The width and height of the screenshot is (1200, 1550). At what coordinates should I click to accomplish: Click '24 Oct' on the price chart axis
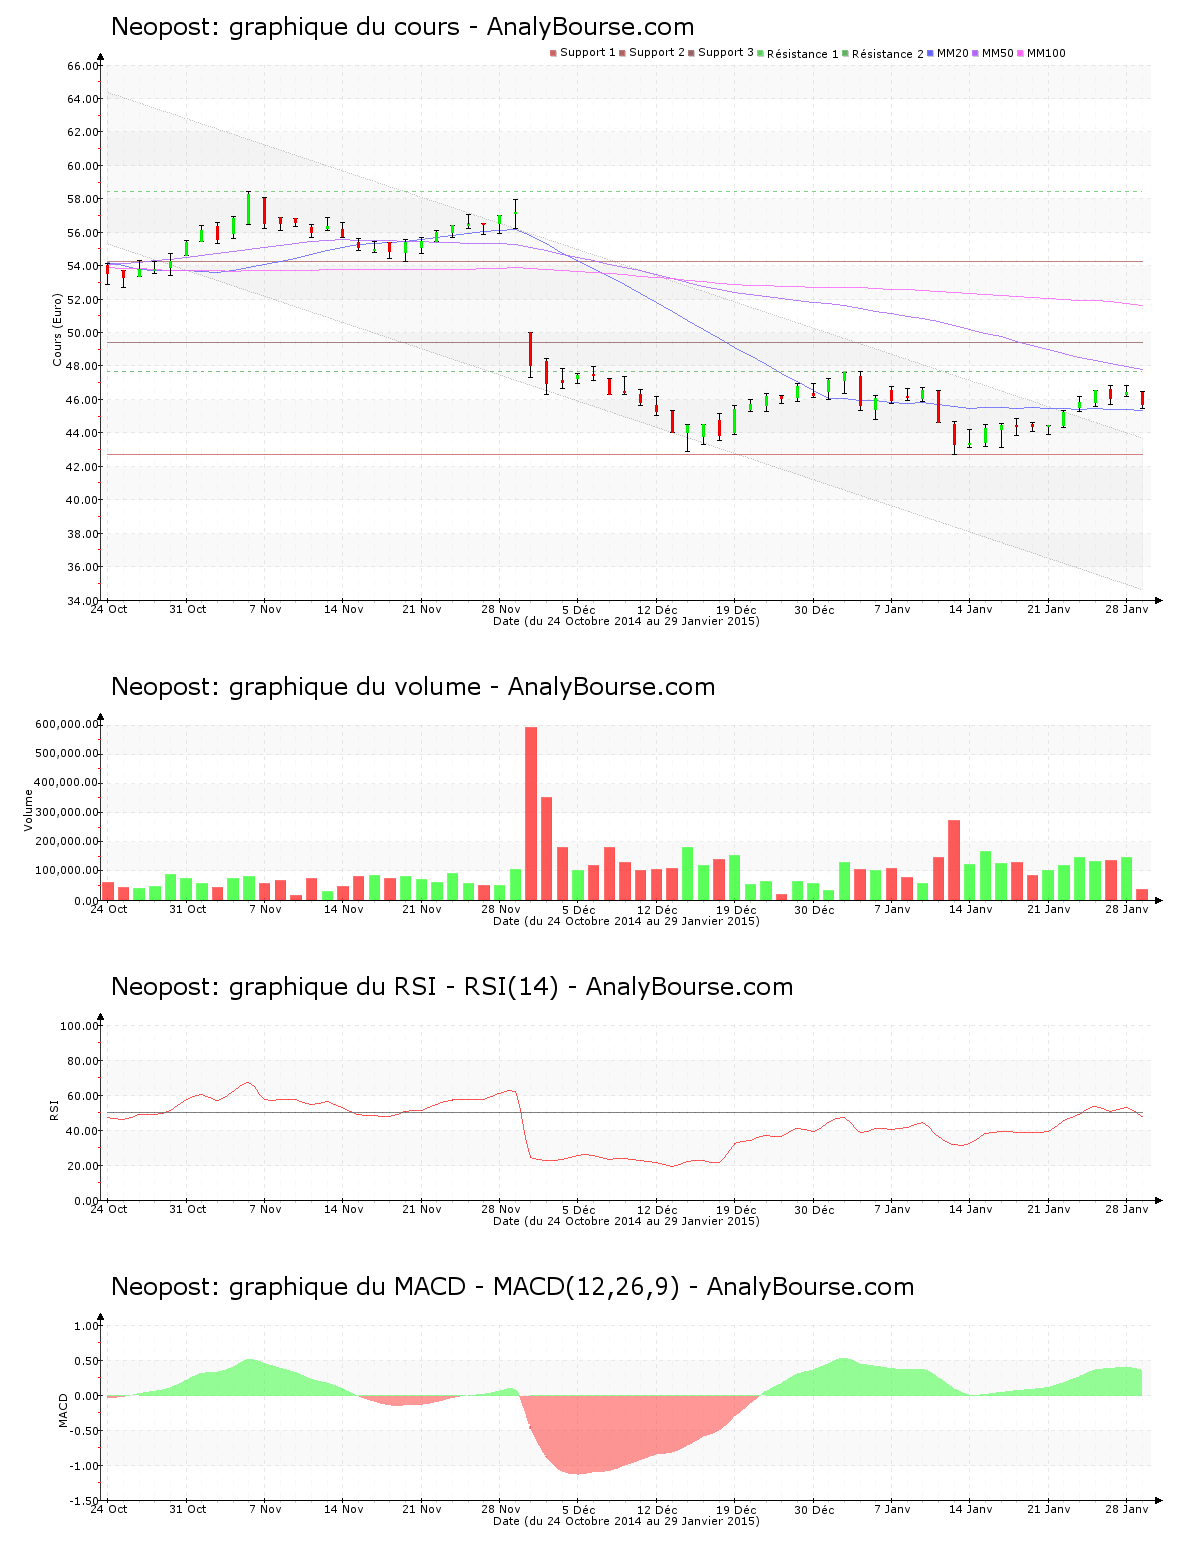tap(109, 609)
